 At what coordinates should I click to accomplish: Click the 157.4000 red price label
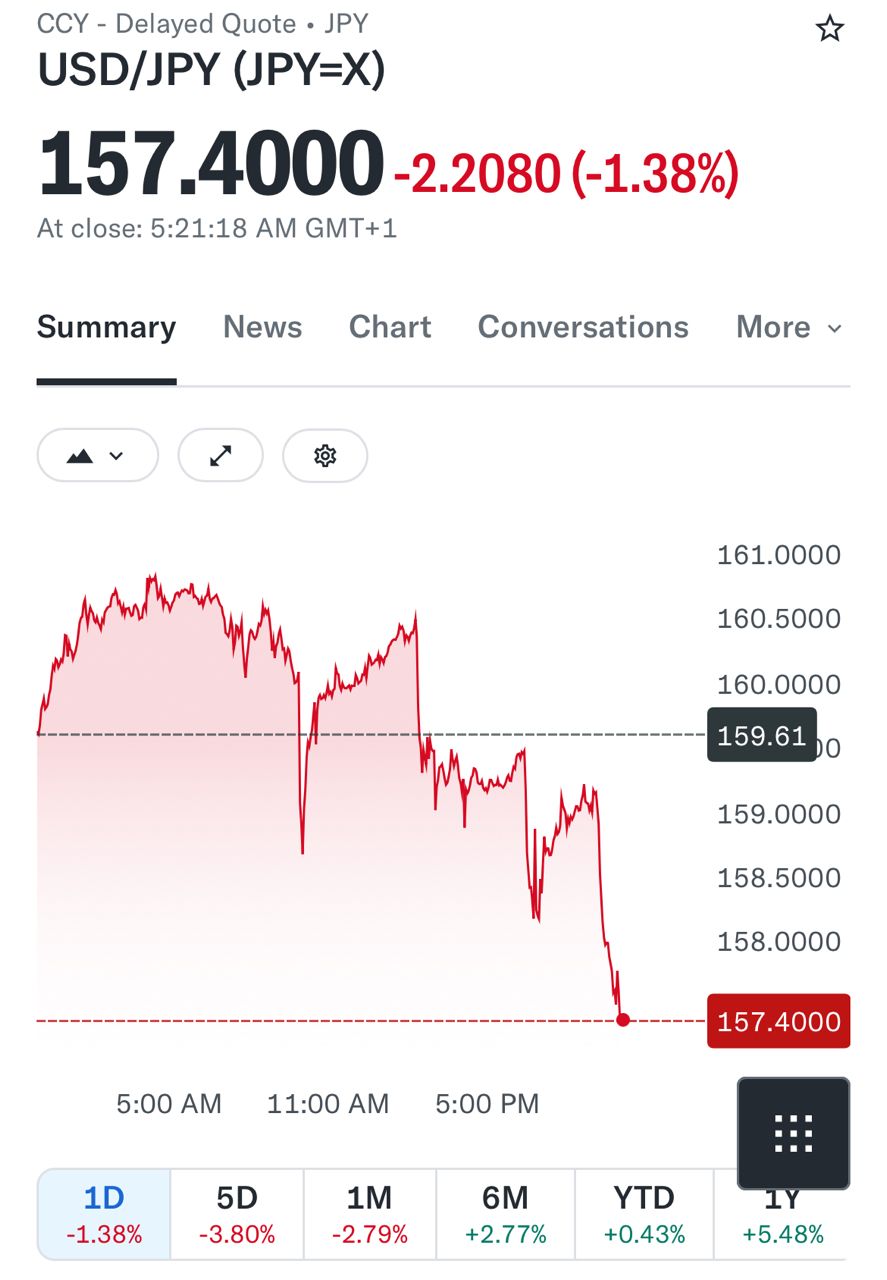pyautogui.click(x=778, y=1021)
